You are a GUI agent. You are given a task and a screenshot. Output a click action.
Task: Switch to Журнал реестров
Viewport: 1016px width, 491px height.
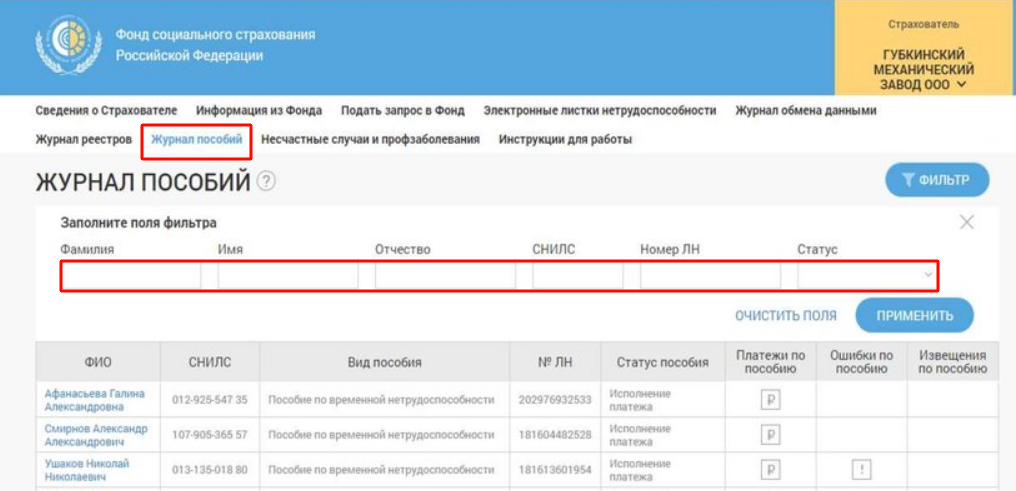(x=84, y=139)
